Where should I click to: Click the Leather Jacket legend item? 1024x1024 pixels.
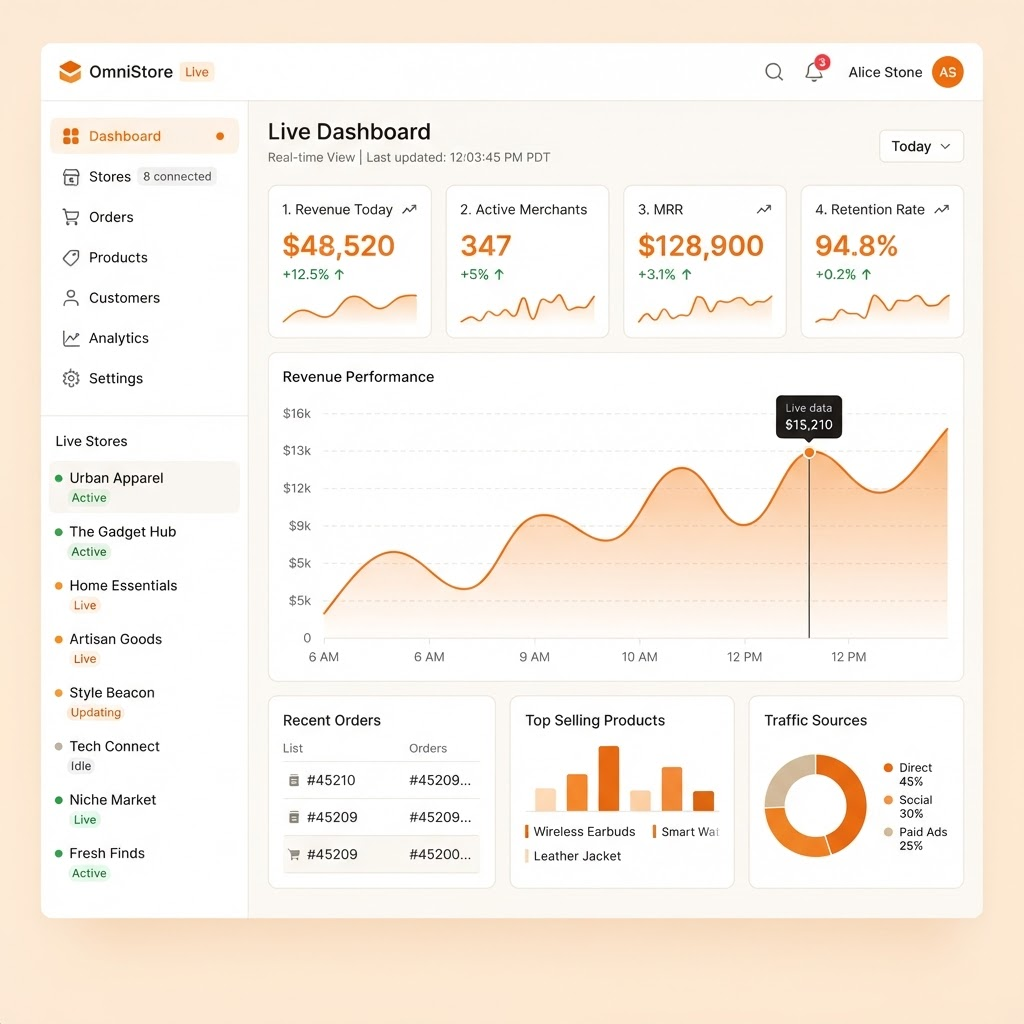coord(573,856)
